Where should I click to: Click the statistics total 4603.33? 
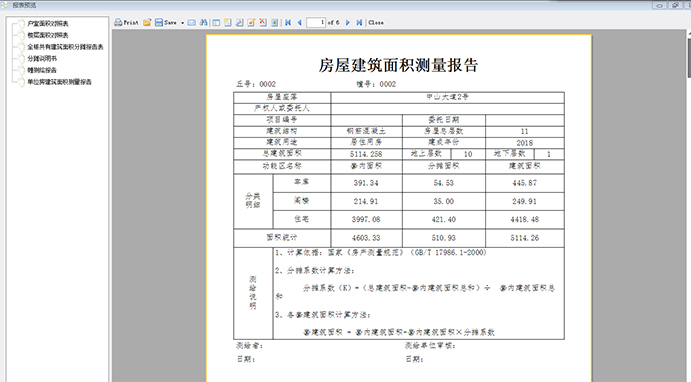point(366,238)
